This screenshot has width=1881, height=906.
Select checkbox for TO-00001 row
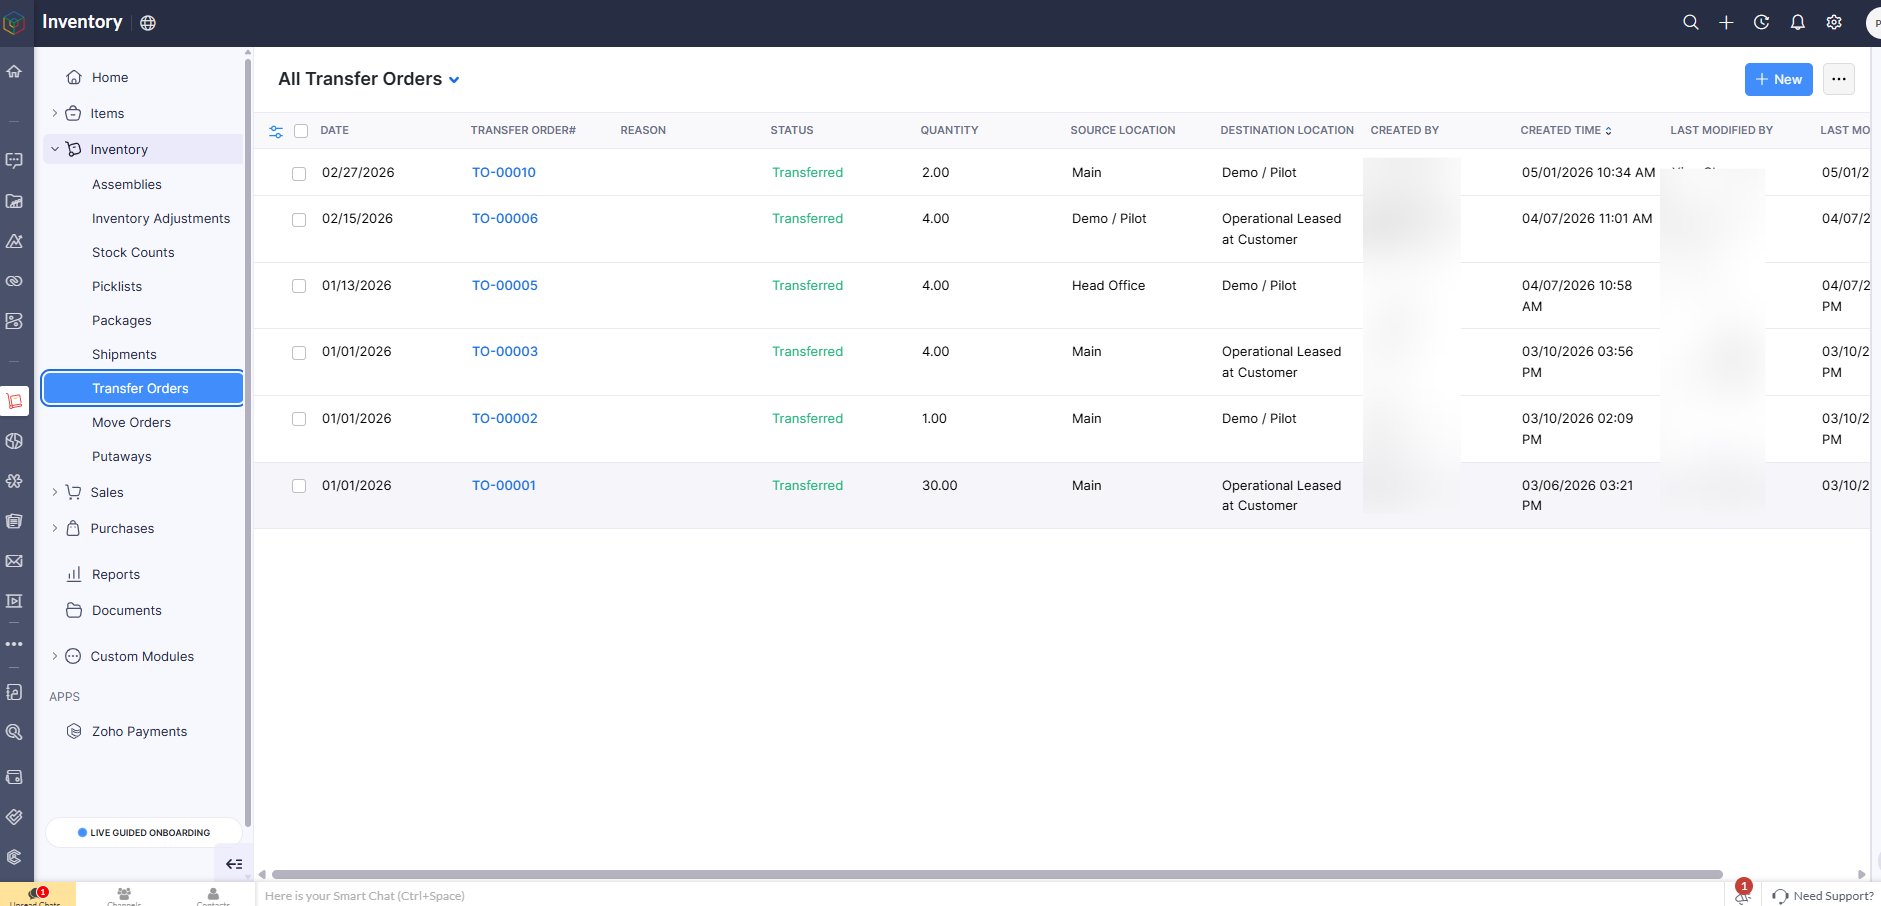point(299,486)
